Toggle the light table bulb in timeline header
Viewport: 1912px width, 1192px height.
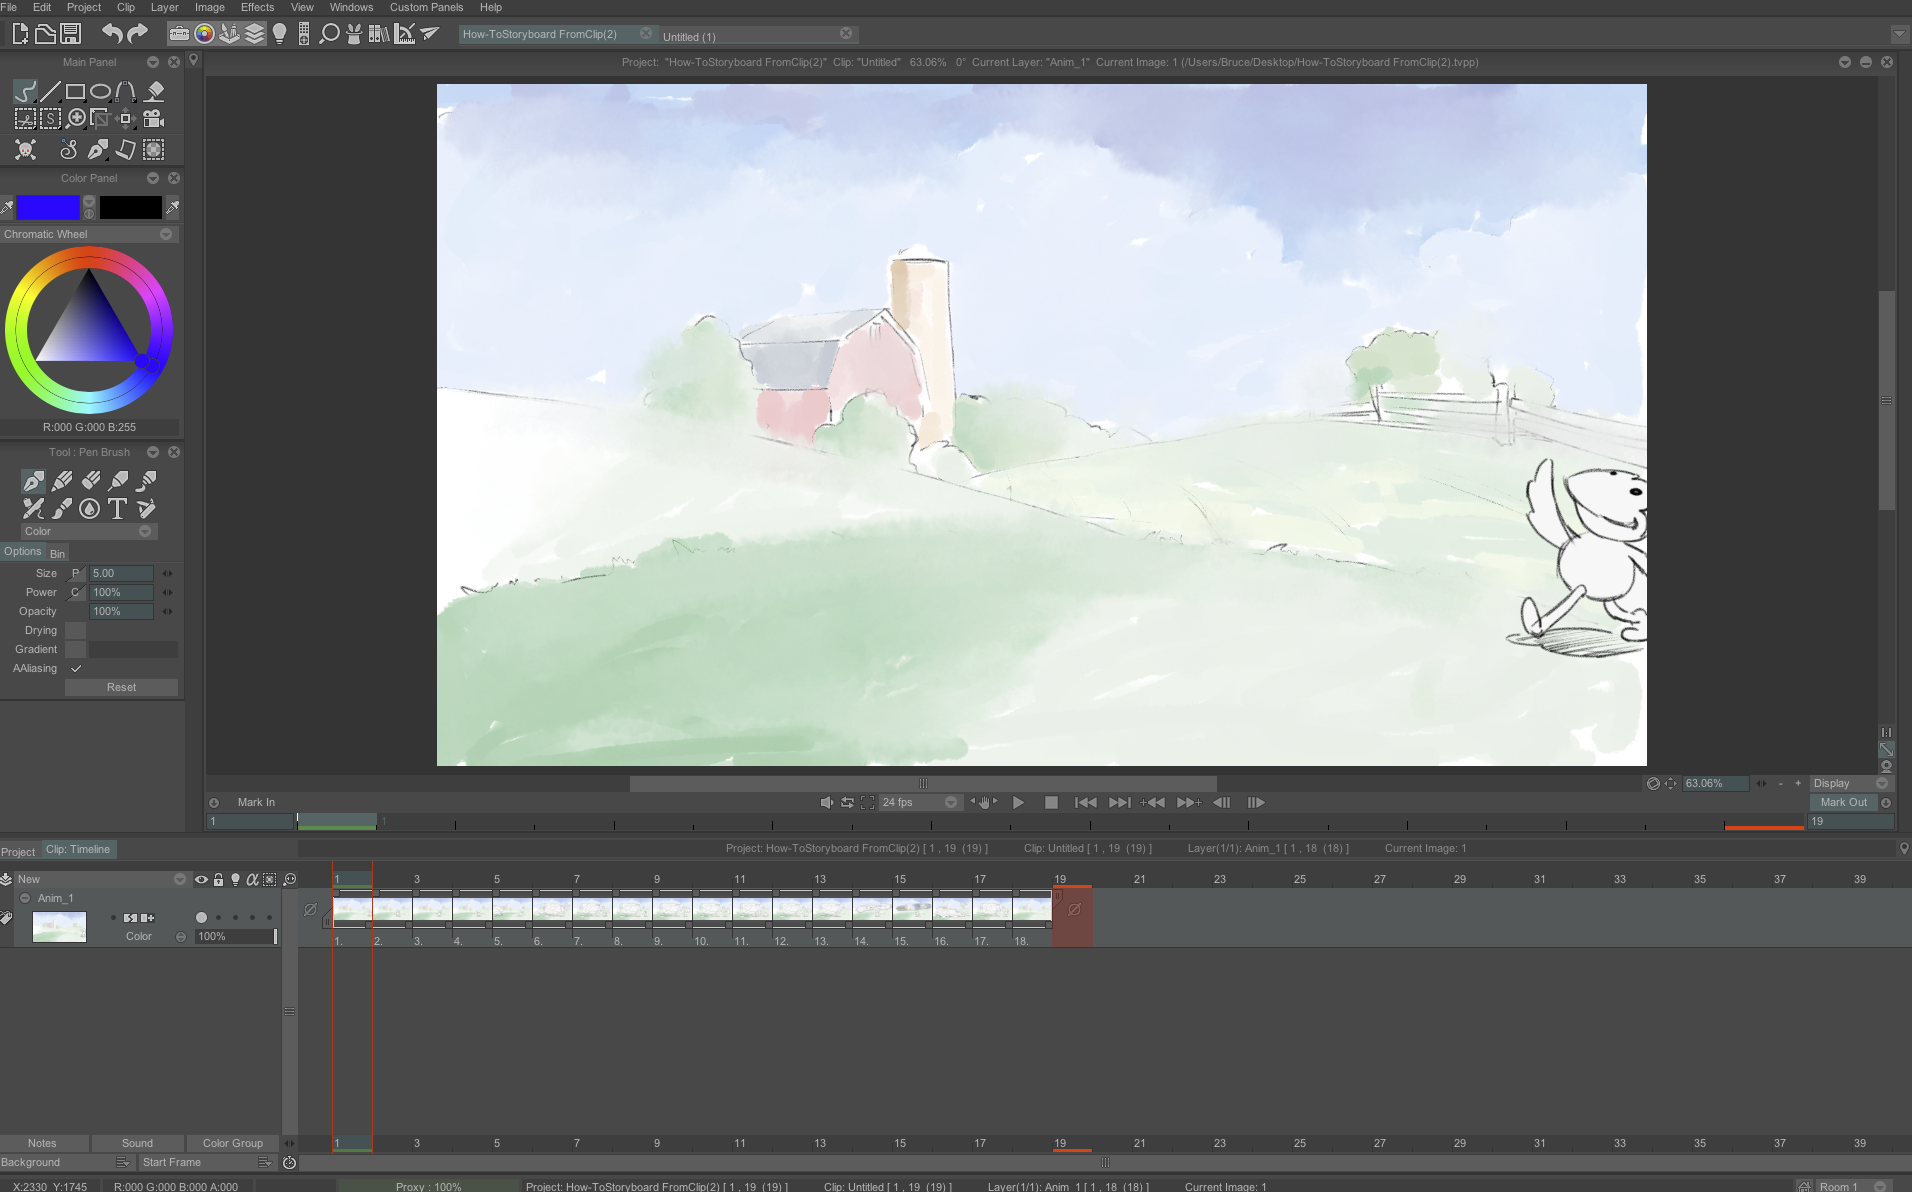235,880
